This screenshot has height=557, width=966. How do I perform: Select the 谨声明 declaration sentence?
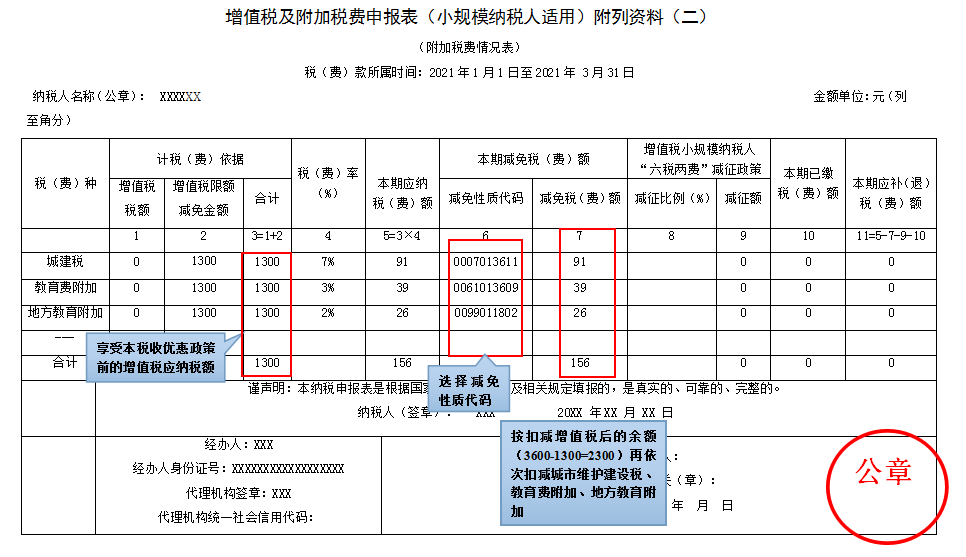click(515, 388)
